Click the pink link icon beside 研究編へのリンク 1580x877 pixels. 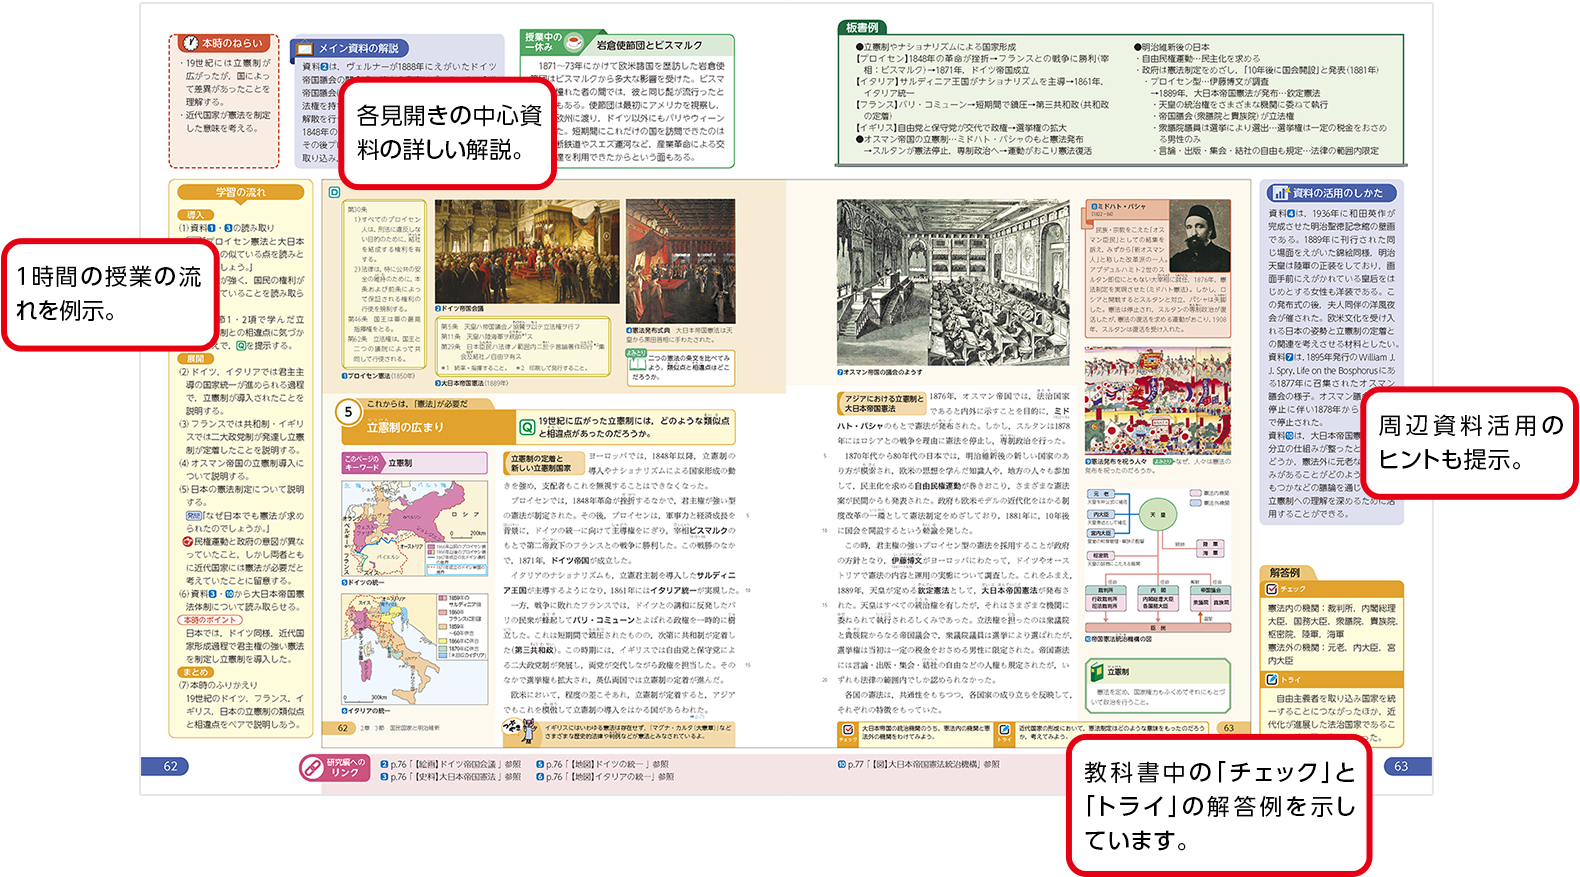tap(311, 768)
